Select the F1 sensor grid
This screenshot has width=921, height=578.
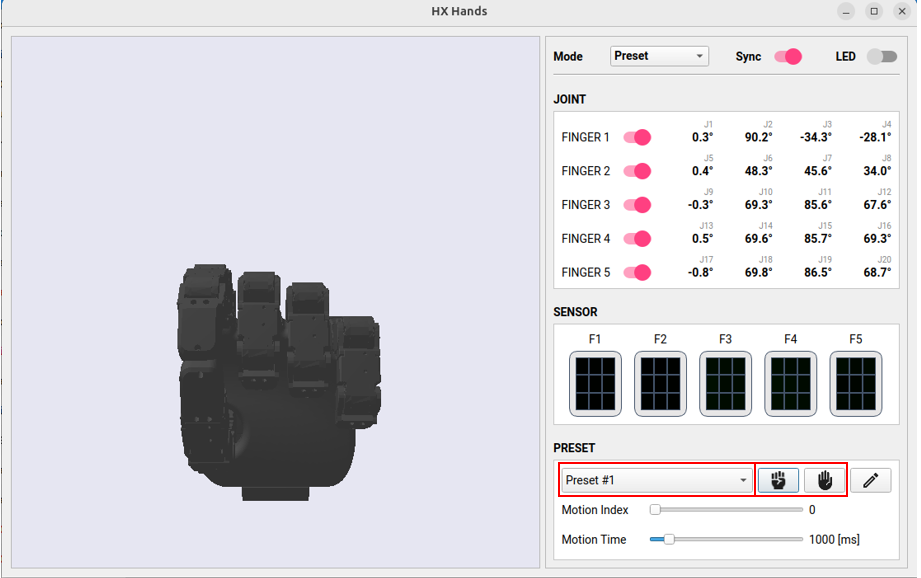(595, 384)
